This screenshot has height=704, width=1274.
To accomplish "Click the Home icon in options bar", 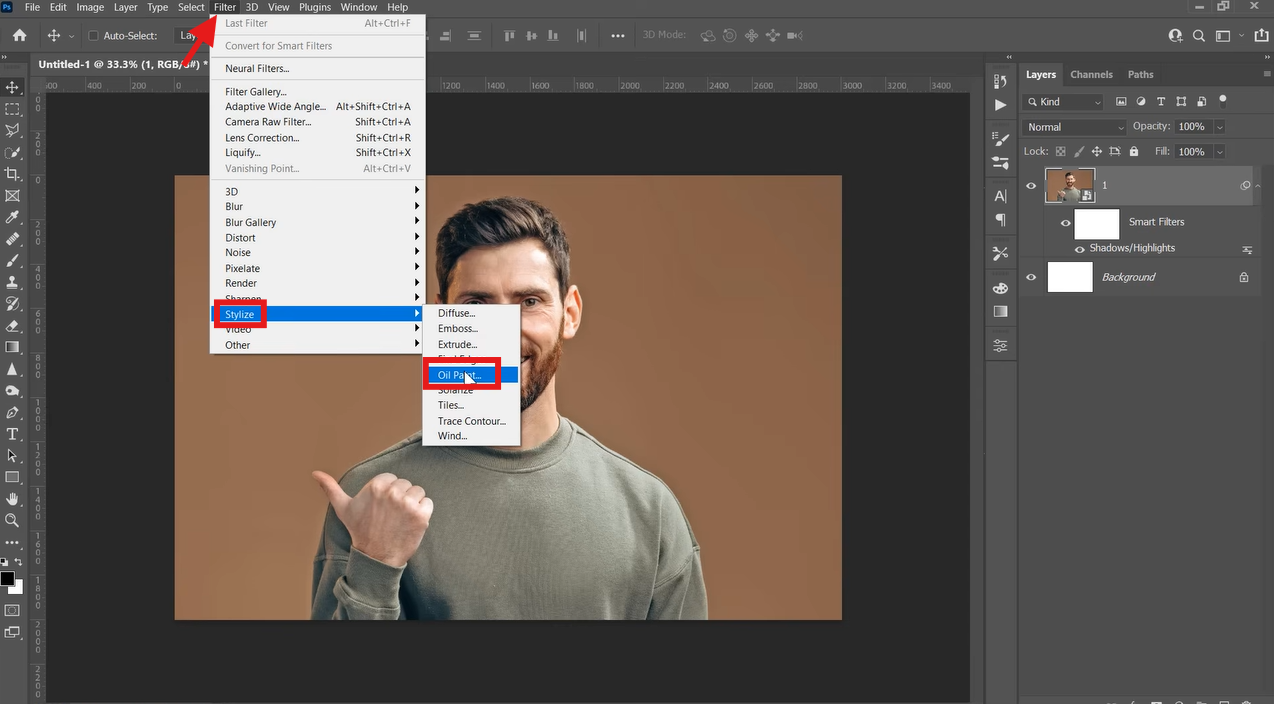I will coord(19,35).
